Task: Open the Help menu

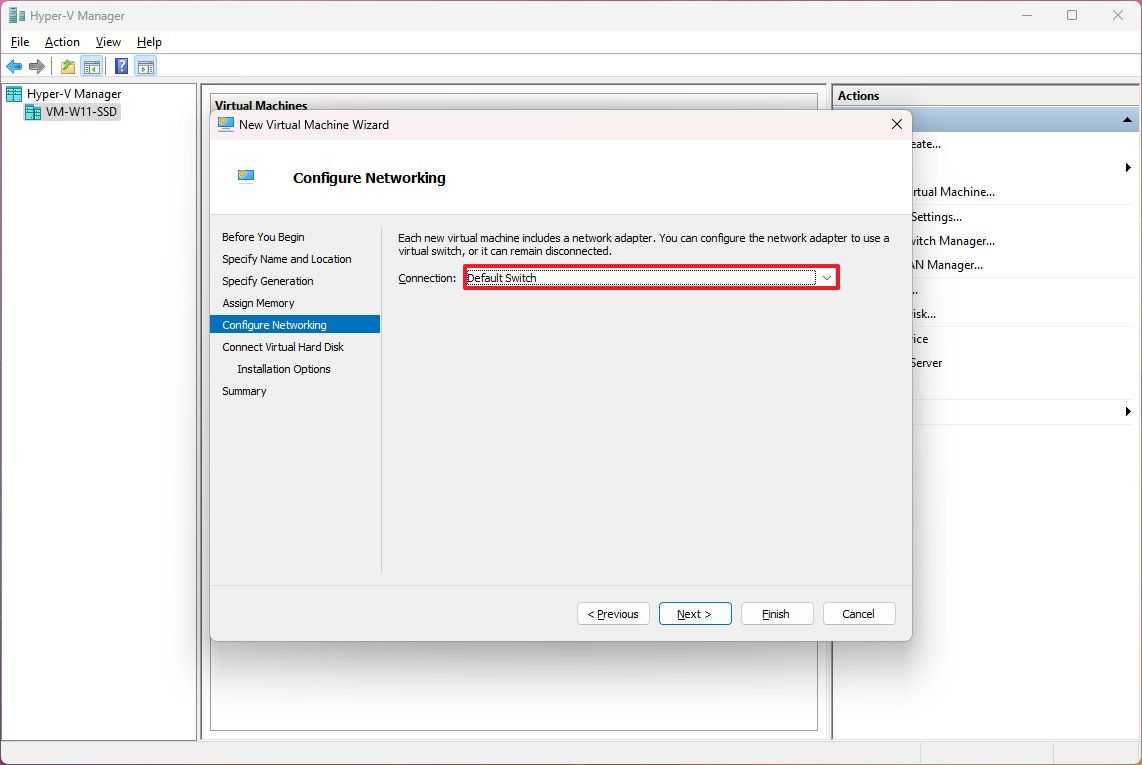Action: coord(149,42)
